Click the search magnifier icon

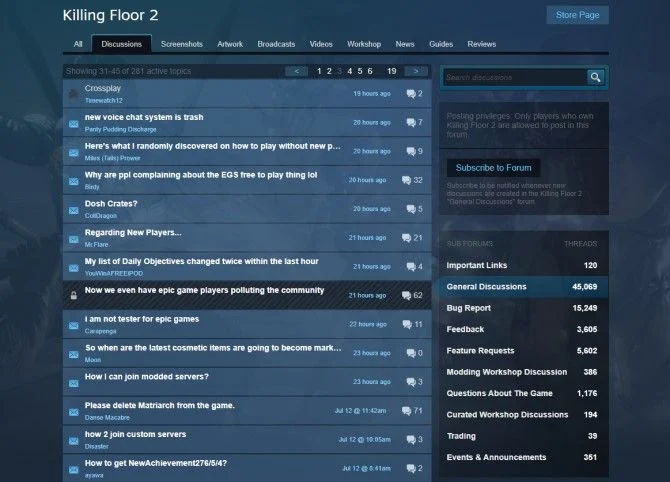click(596, 77)
